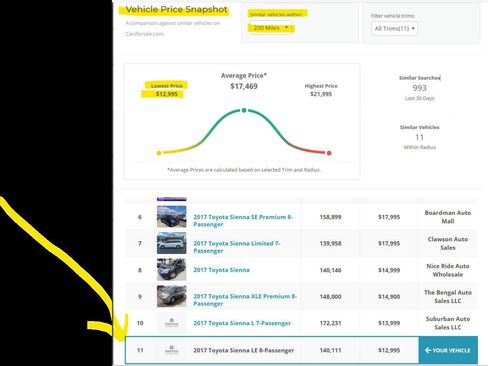Viewport: 488px width, 366px height.
Task: Open 2017 Toyota Sienna L 7-Passenger listing
Action: pos(242,323)
